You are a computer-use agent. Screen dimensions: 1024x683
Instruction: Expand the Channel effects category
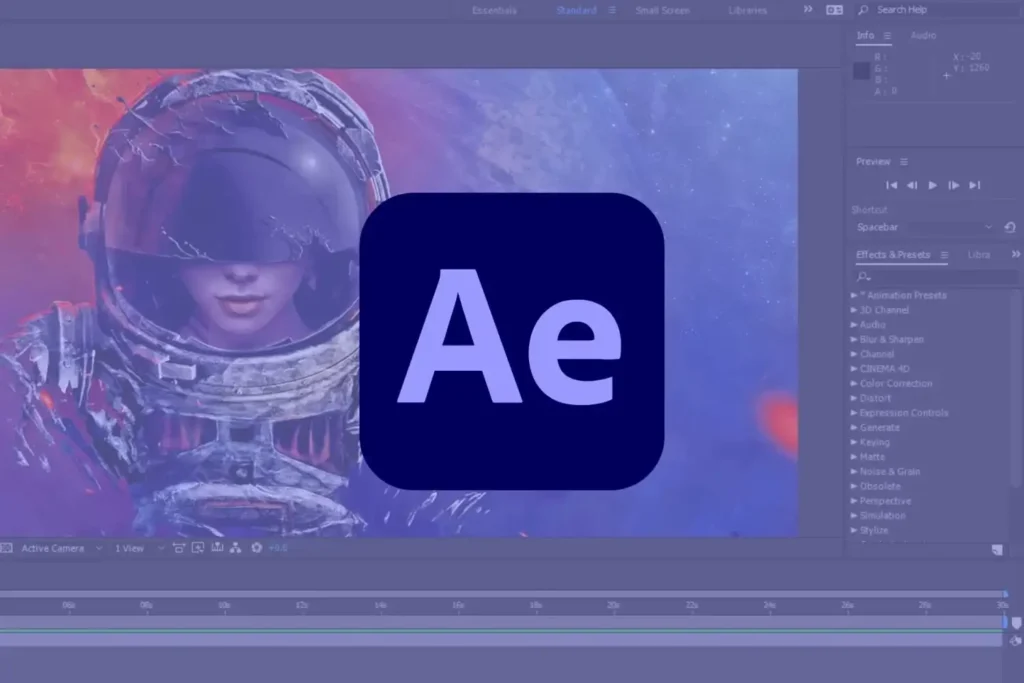pyautogui.click(x=854, y=354)
